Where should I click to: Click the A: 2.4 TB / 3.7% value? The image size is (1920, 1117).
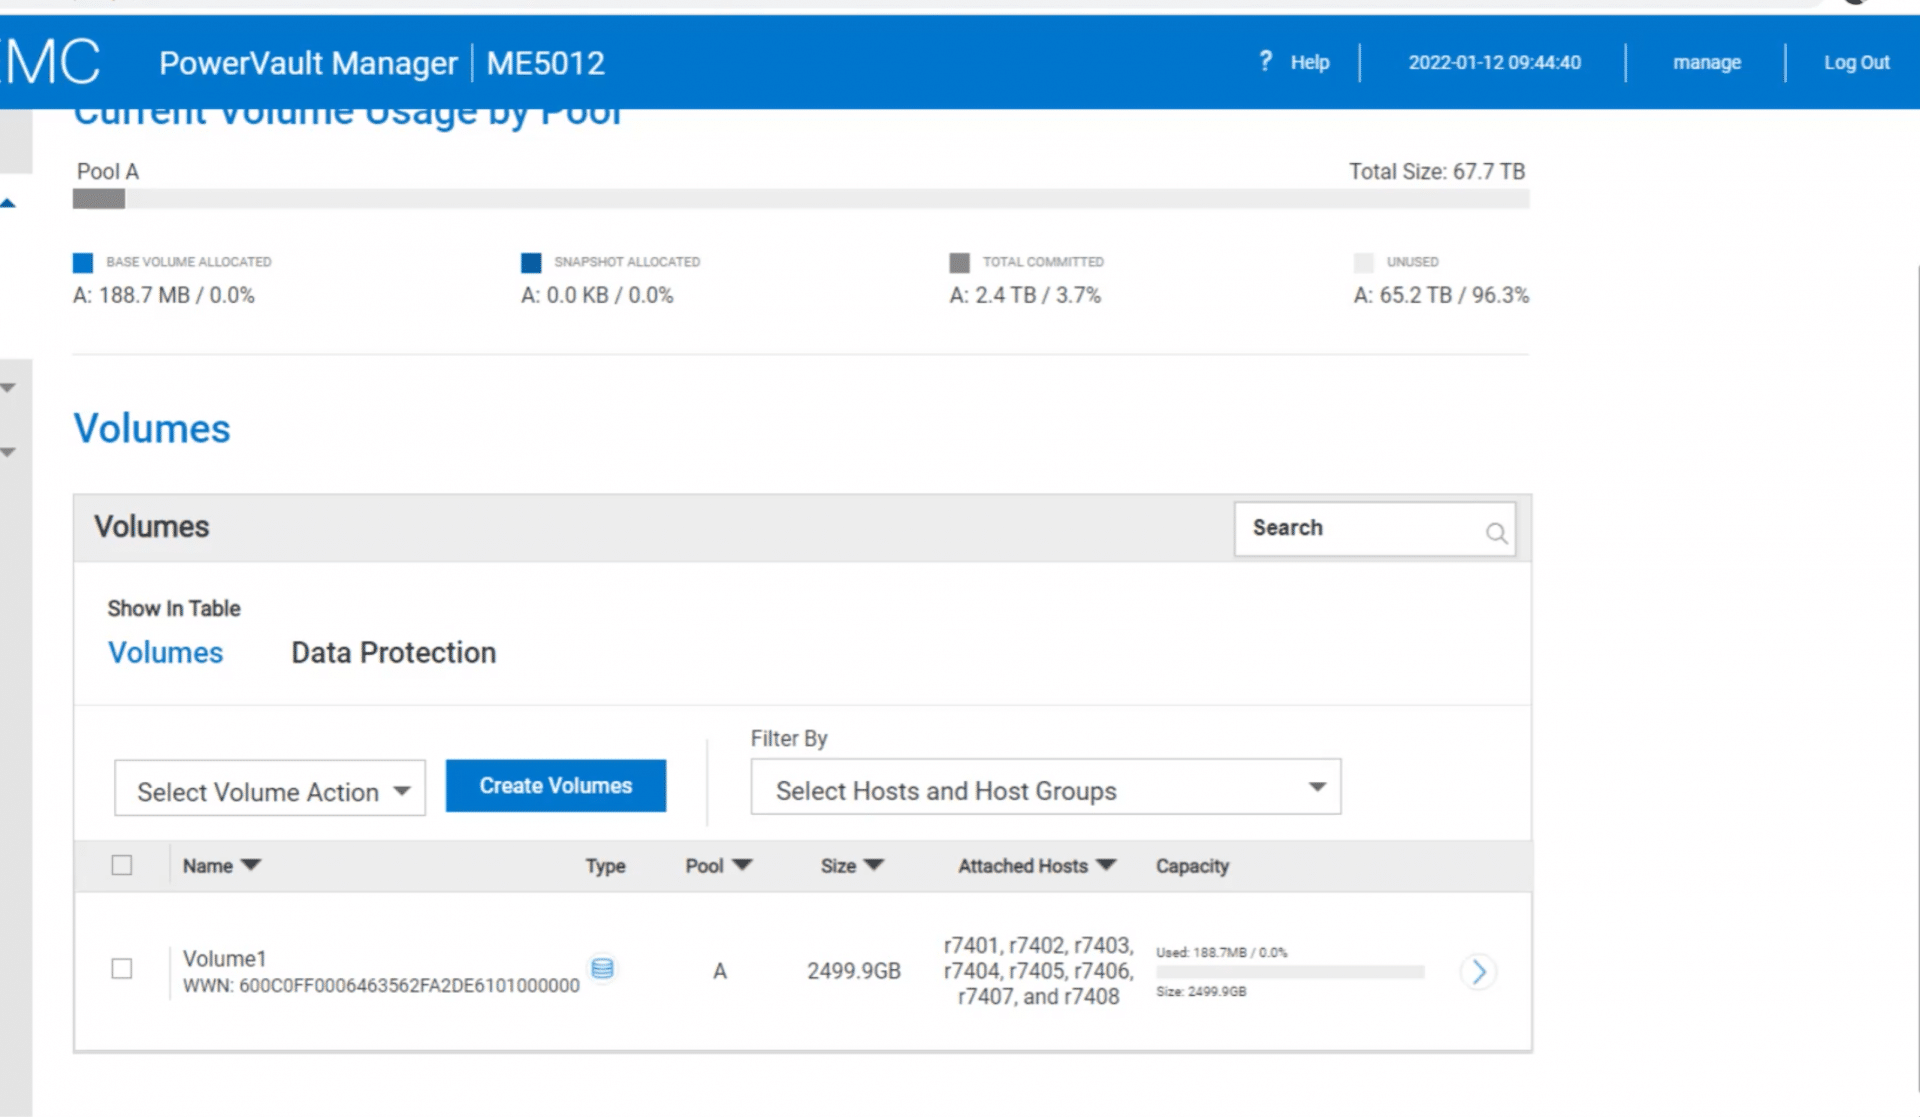1025,295
